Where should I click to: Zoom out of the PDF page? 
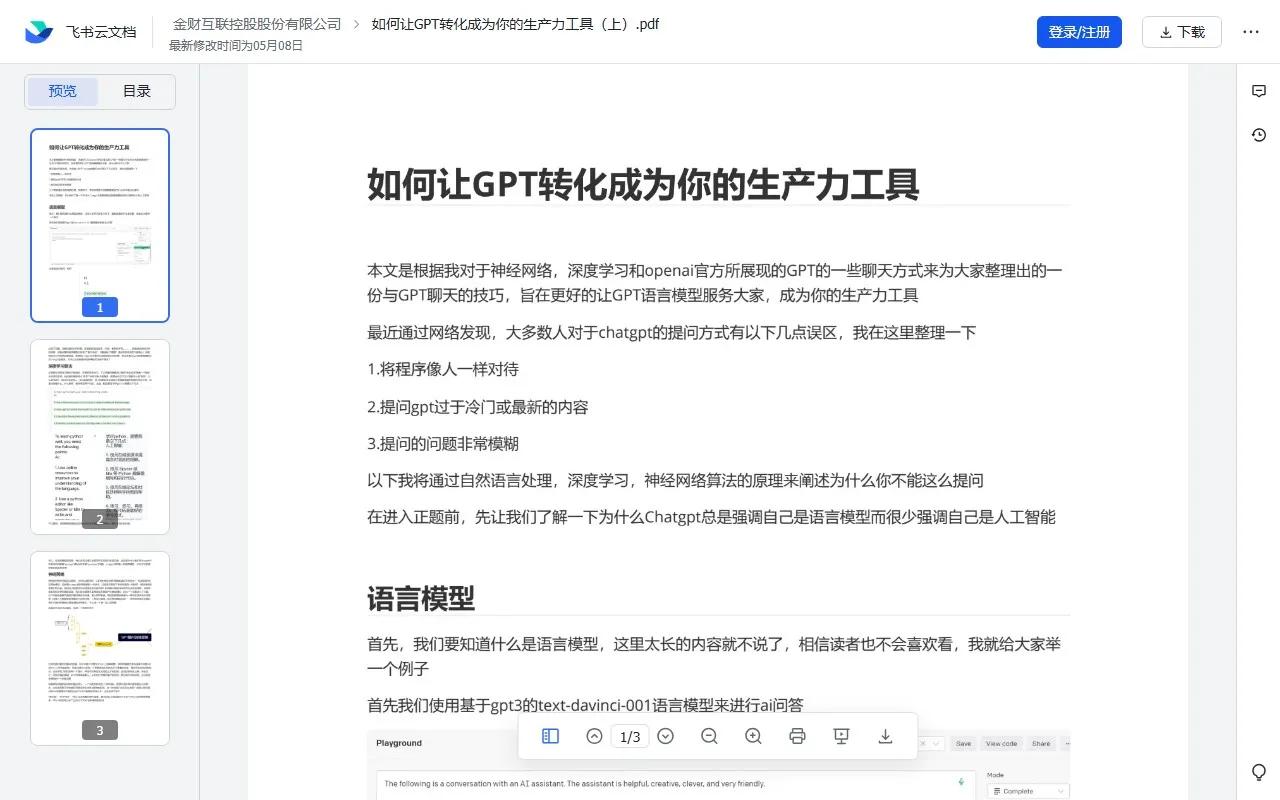709,736
